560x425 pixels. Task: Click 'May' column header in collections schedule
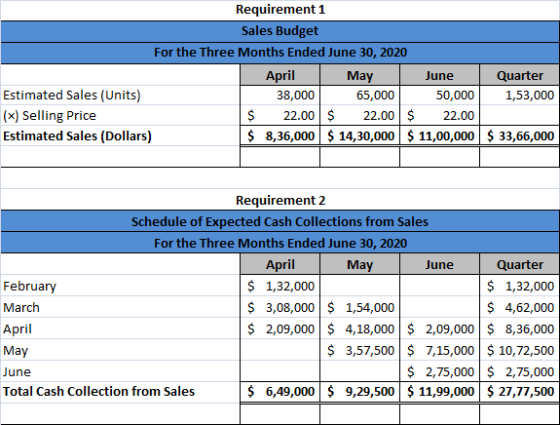(x=360, y=265)
